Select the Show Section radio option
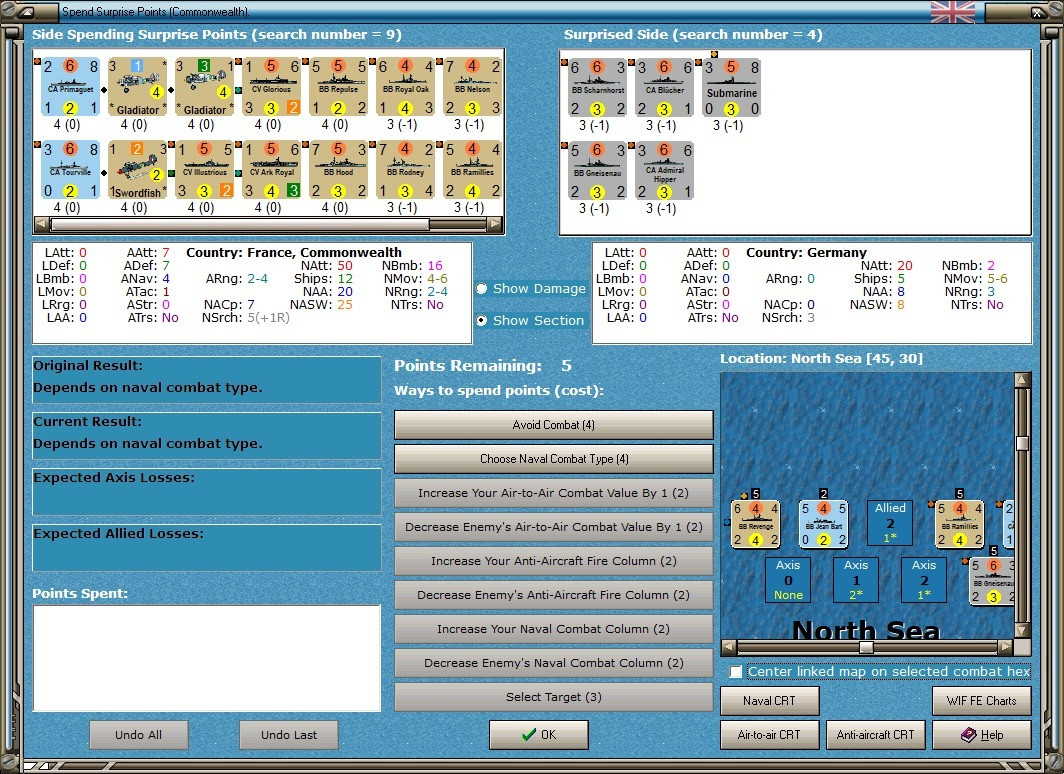 pos(482,320)
